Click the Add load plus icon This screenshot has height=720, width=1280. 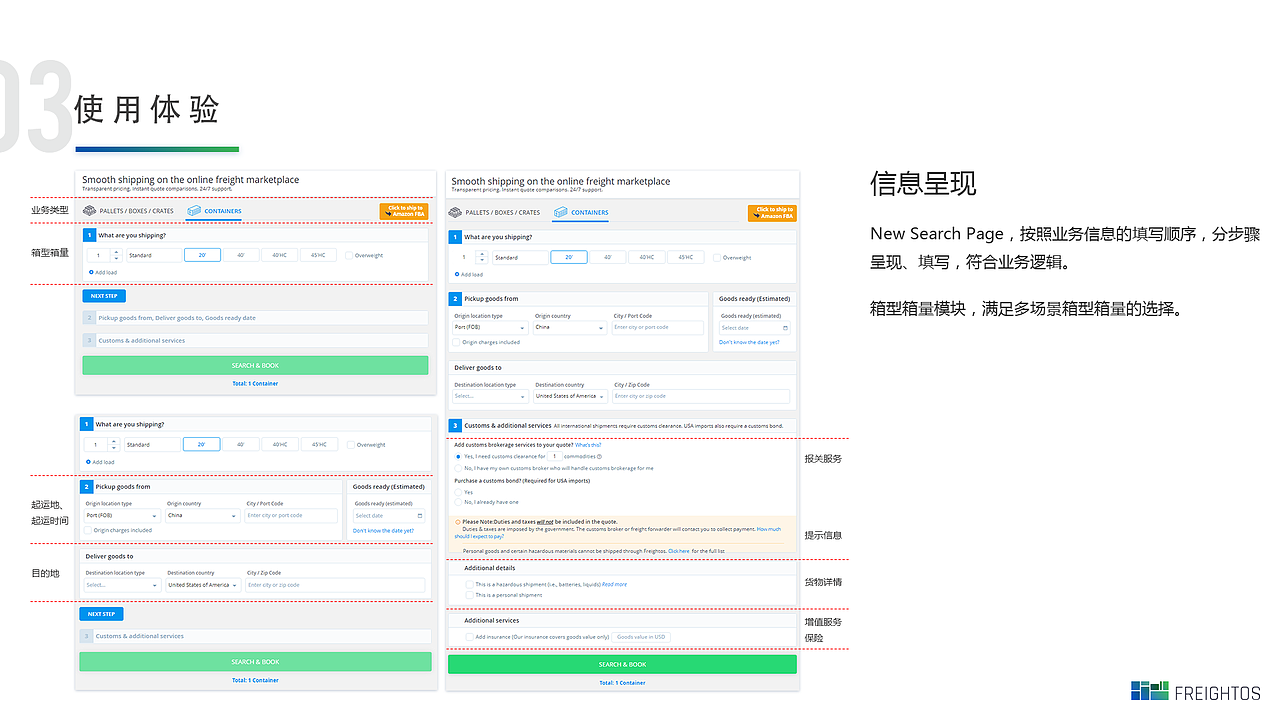point(457,274)
